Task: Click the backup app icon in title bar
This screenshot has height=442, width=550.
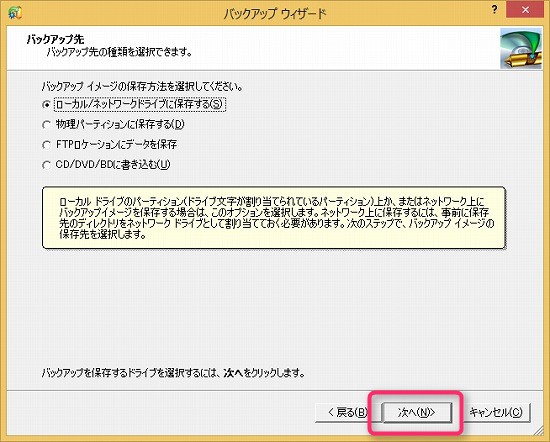Action: click(15, 13)
